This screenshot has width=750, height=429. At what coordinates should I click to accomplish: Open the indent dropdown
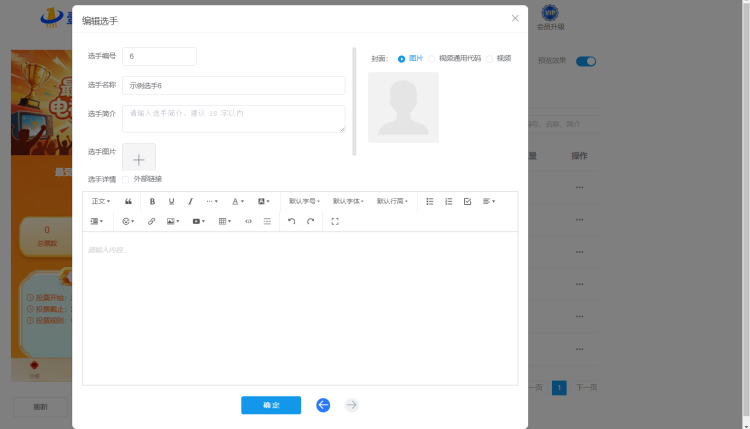[x=96, y=221]
